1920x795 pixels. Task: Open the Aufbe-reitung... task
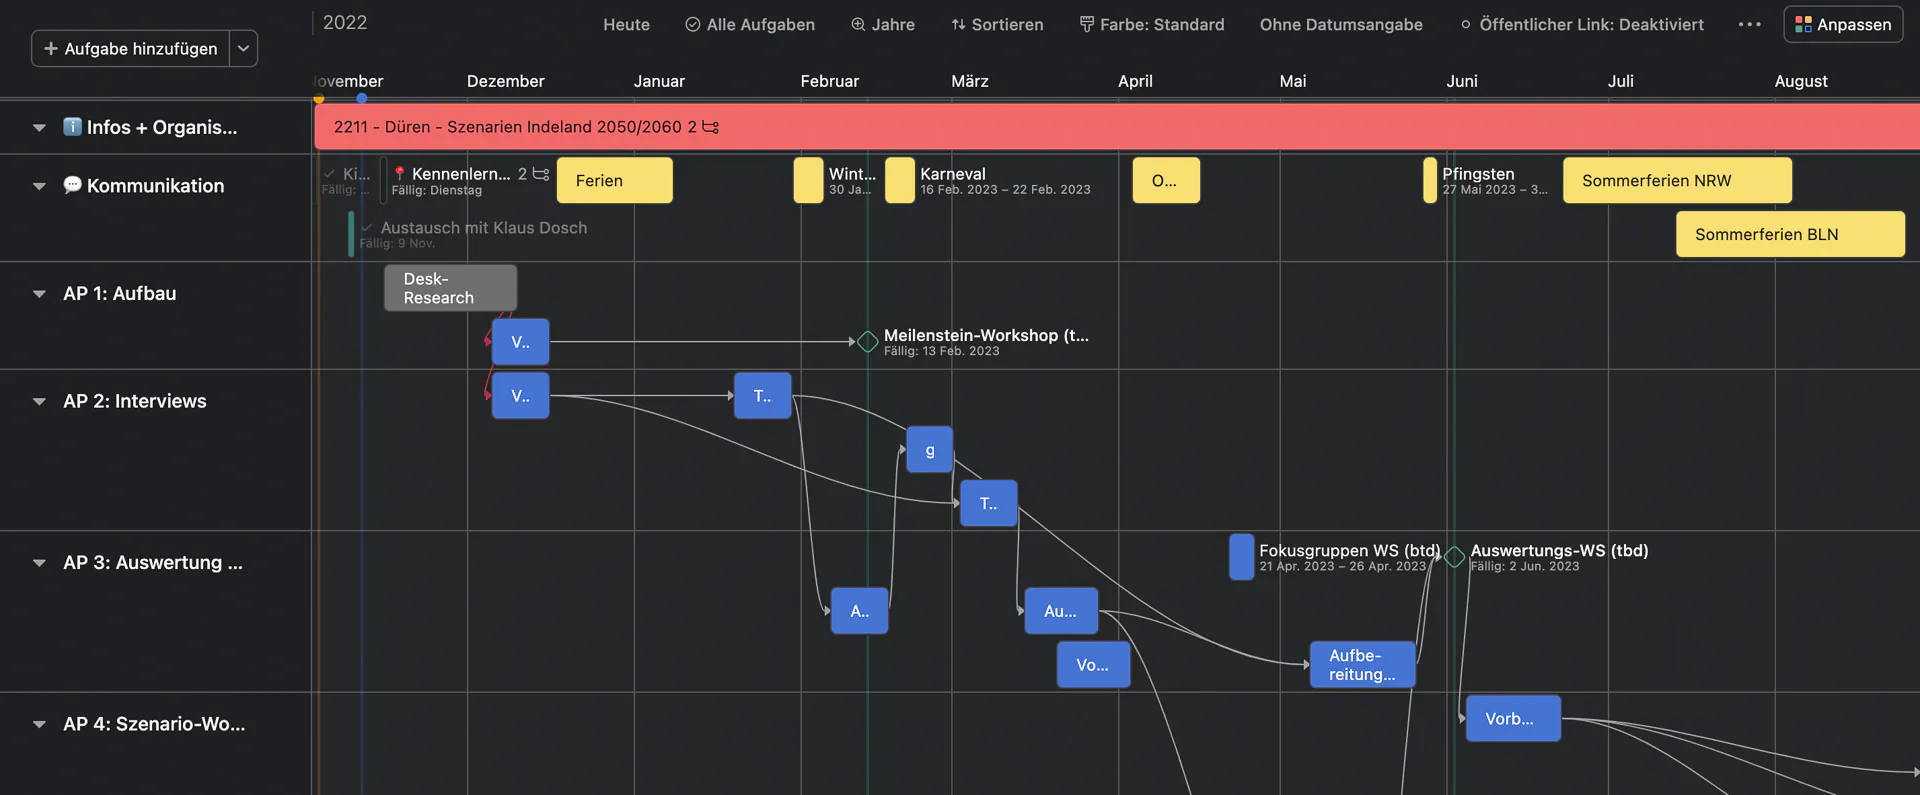(1363, 665)
